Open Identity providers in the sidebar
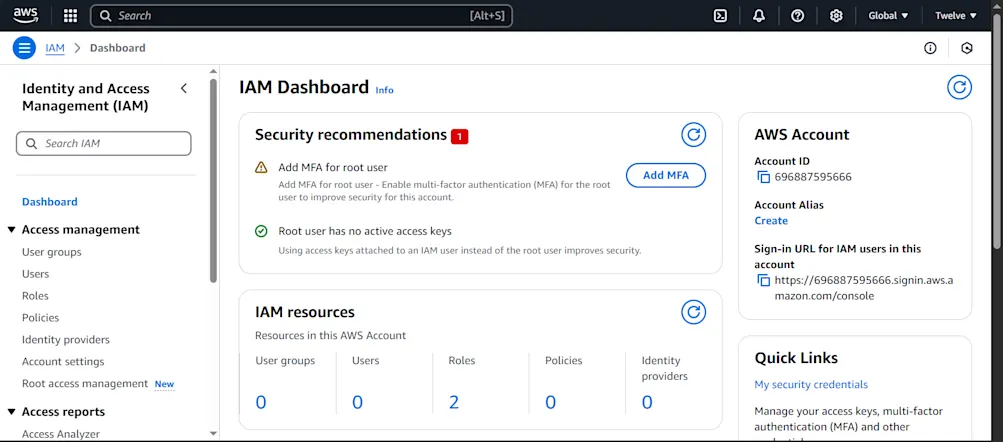This screenshot has width=1003, height=442. 66,340
